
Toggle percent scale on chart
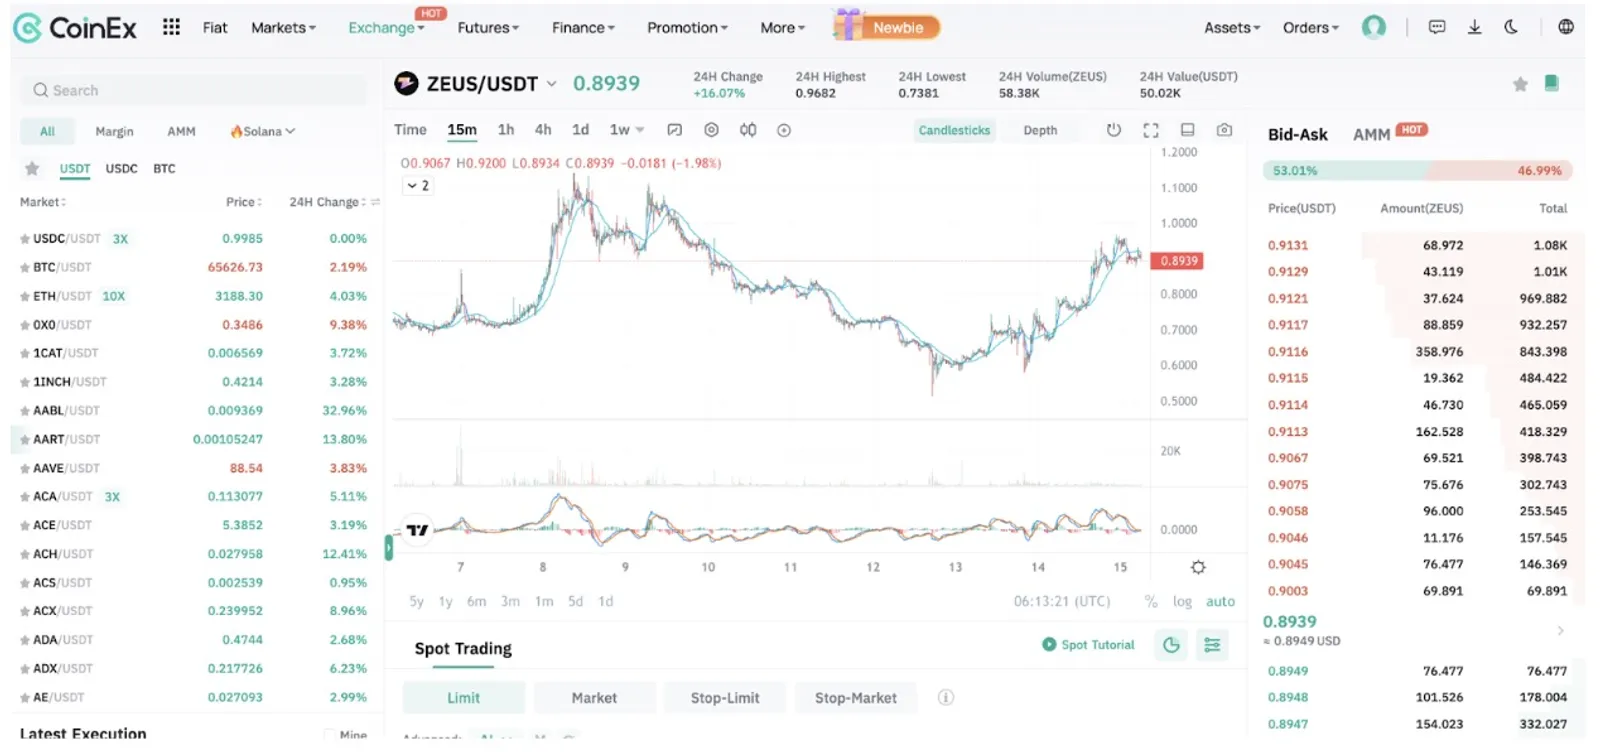coord(1151,601)
